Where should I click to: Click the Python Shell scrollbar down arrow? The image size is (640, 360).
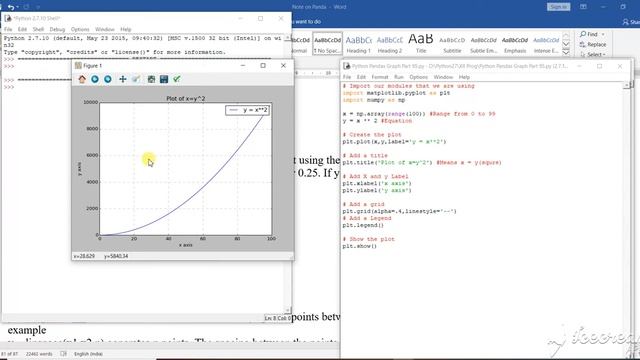(x=288, y=310)
